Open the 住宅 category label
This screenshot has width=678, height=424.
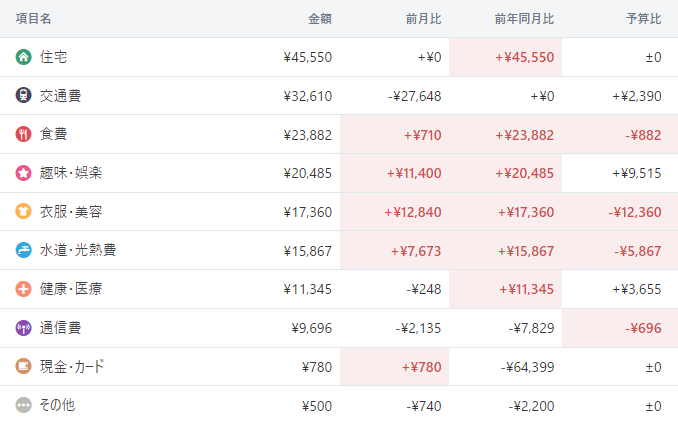click(54, 57)
